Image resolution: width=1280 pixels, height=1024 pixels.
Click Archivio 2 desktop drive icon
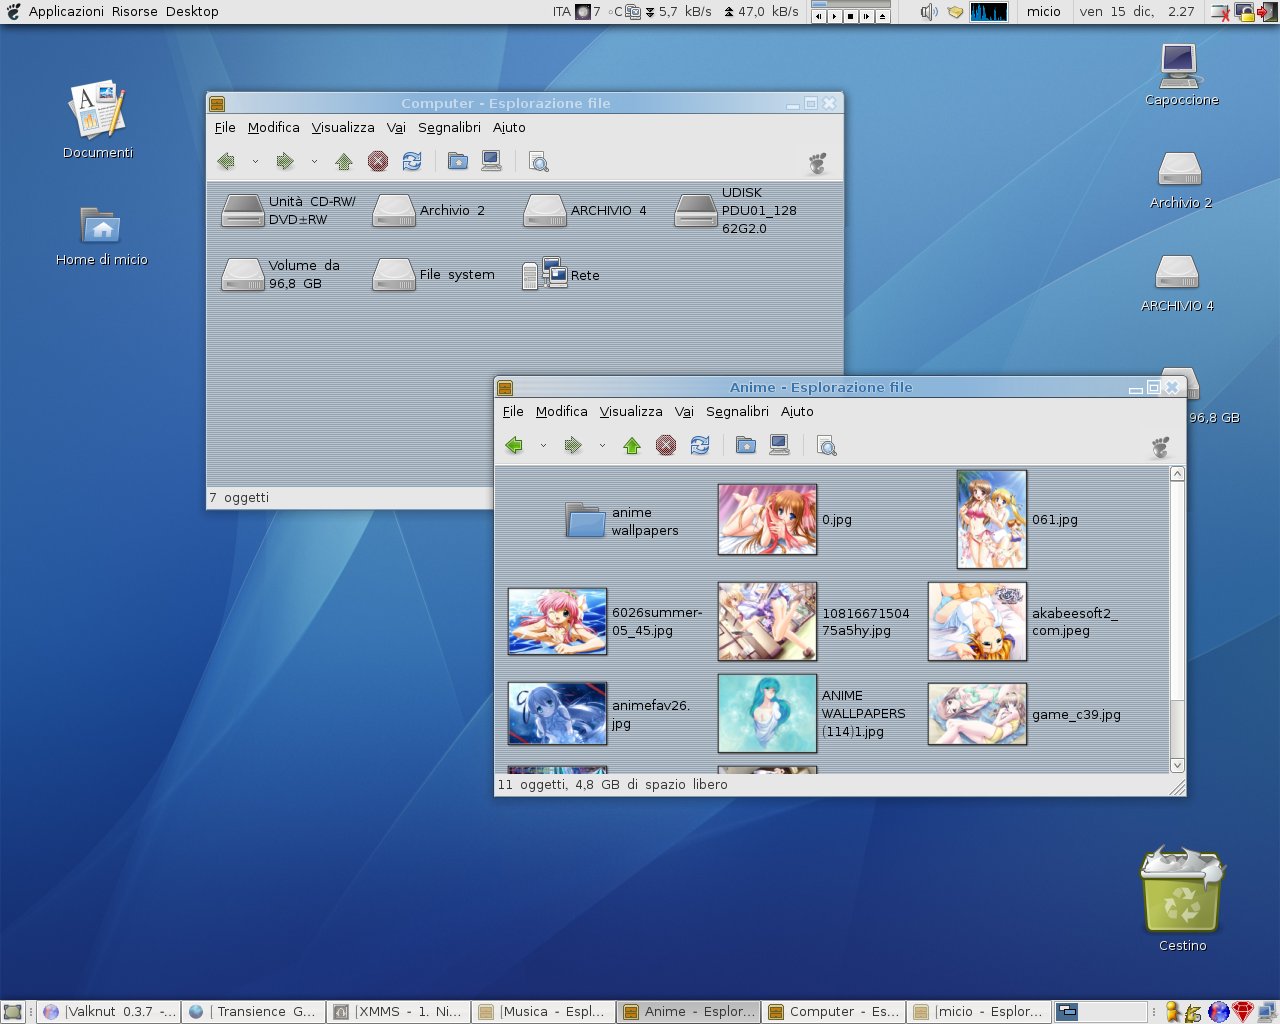[x=1180, y=169]
